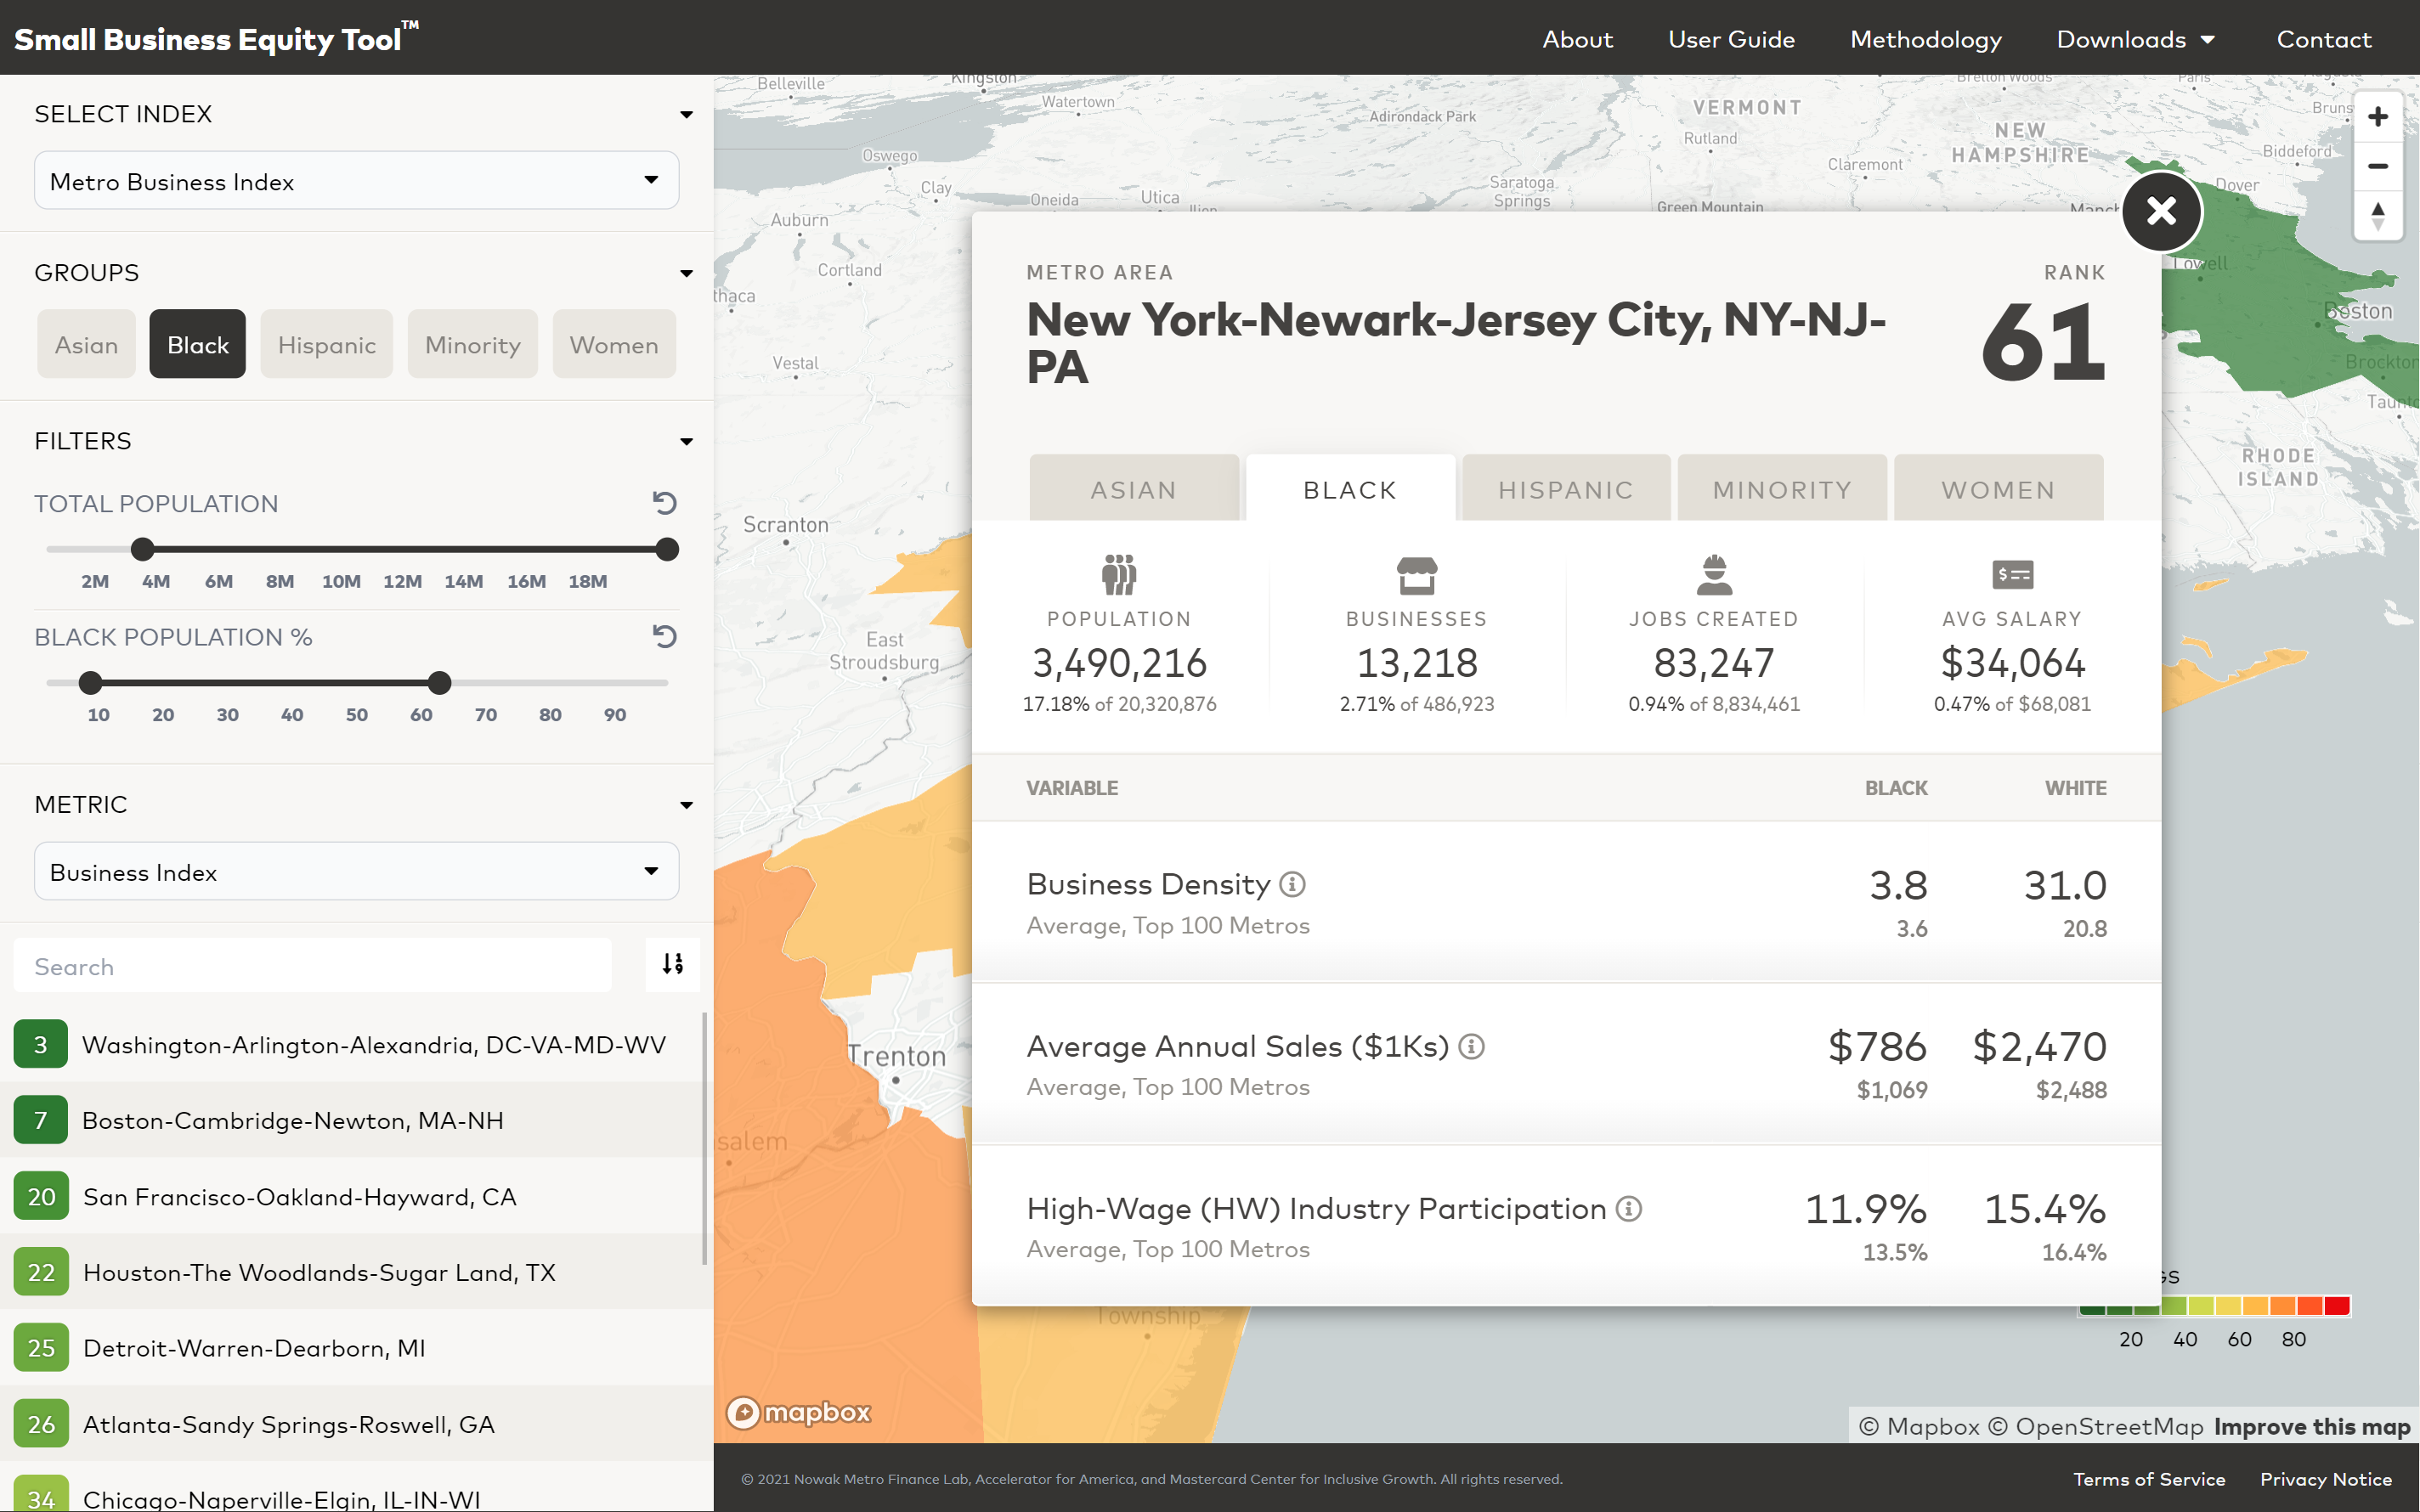The image size is (2420, 1512).
Task: Zoom out on the map
Action: point(2377,166)
